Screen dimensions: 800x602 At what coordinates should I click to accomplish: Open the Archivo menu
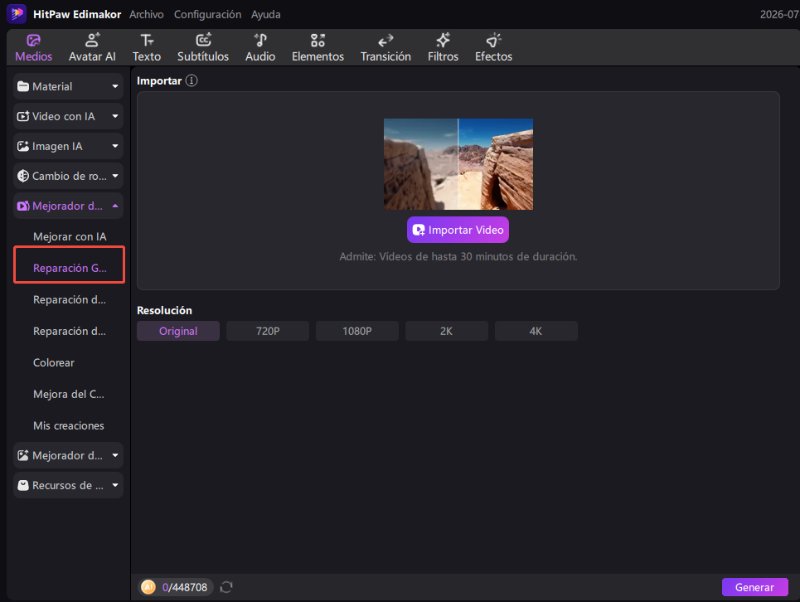146,14
